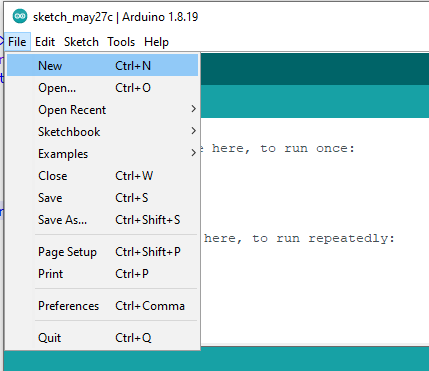Open the Edit menu
429x371 pixels.
coord(45,42)
